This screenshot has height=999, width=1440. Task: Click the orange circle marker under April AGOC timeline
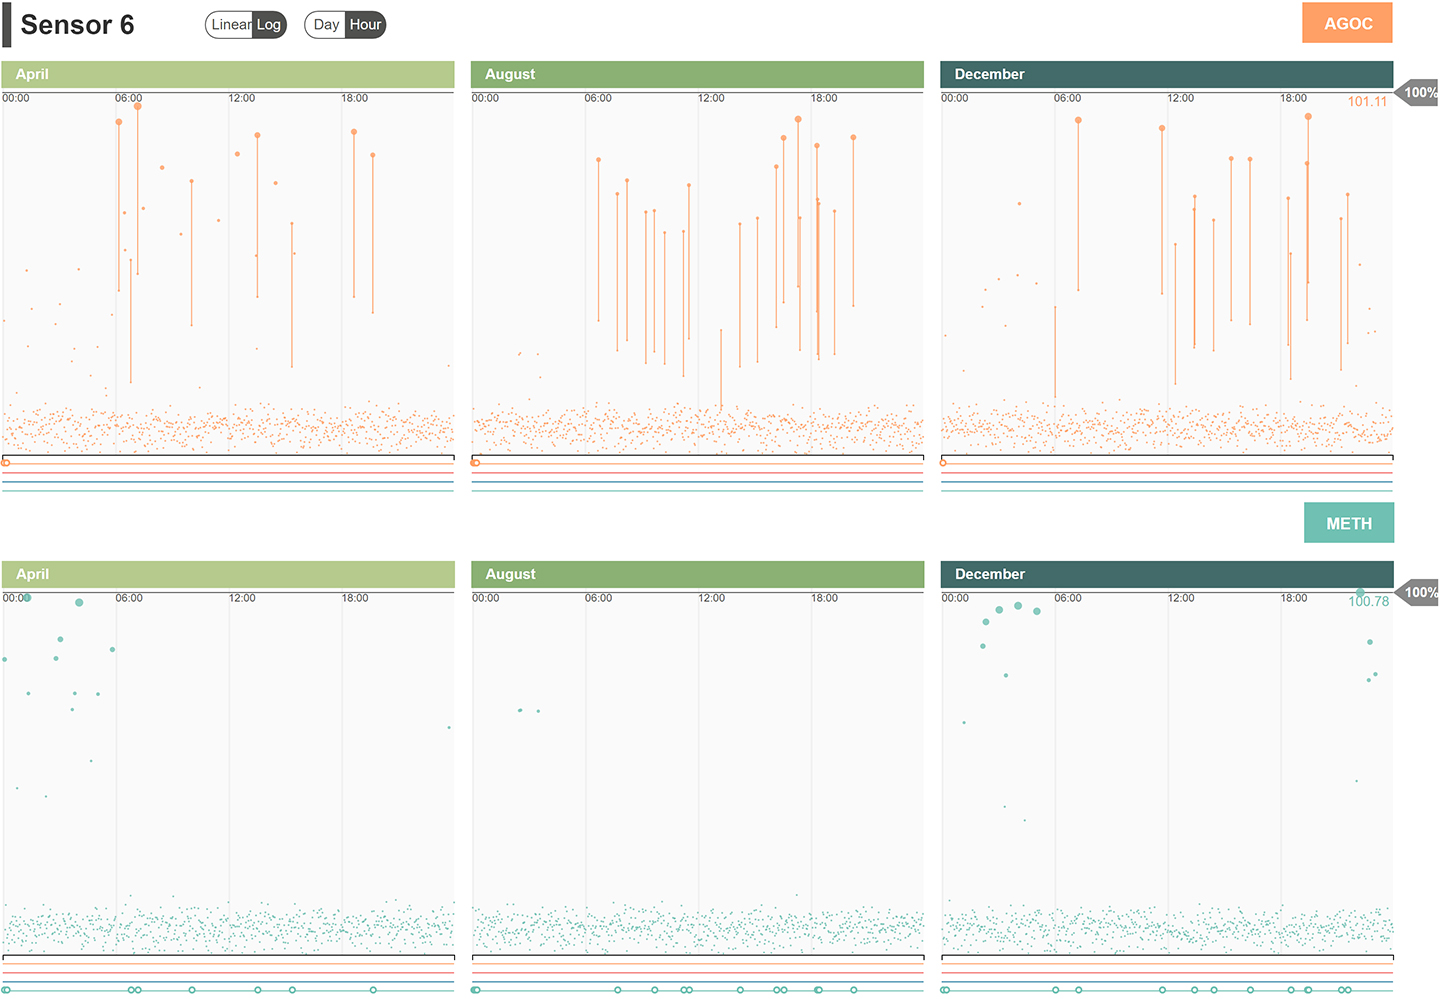tap(6, 463)
